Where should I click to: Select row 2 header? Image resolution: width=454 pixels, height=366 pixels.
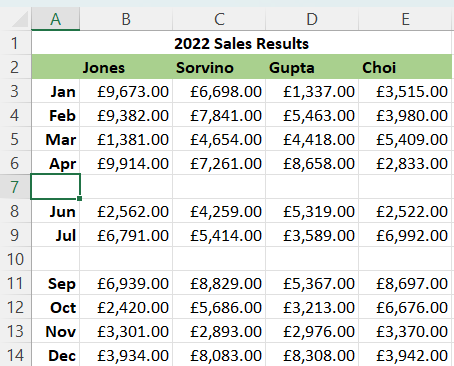[x=15, y=67]
